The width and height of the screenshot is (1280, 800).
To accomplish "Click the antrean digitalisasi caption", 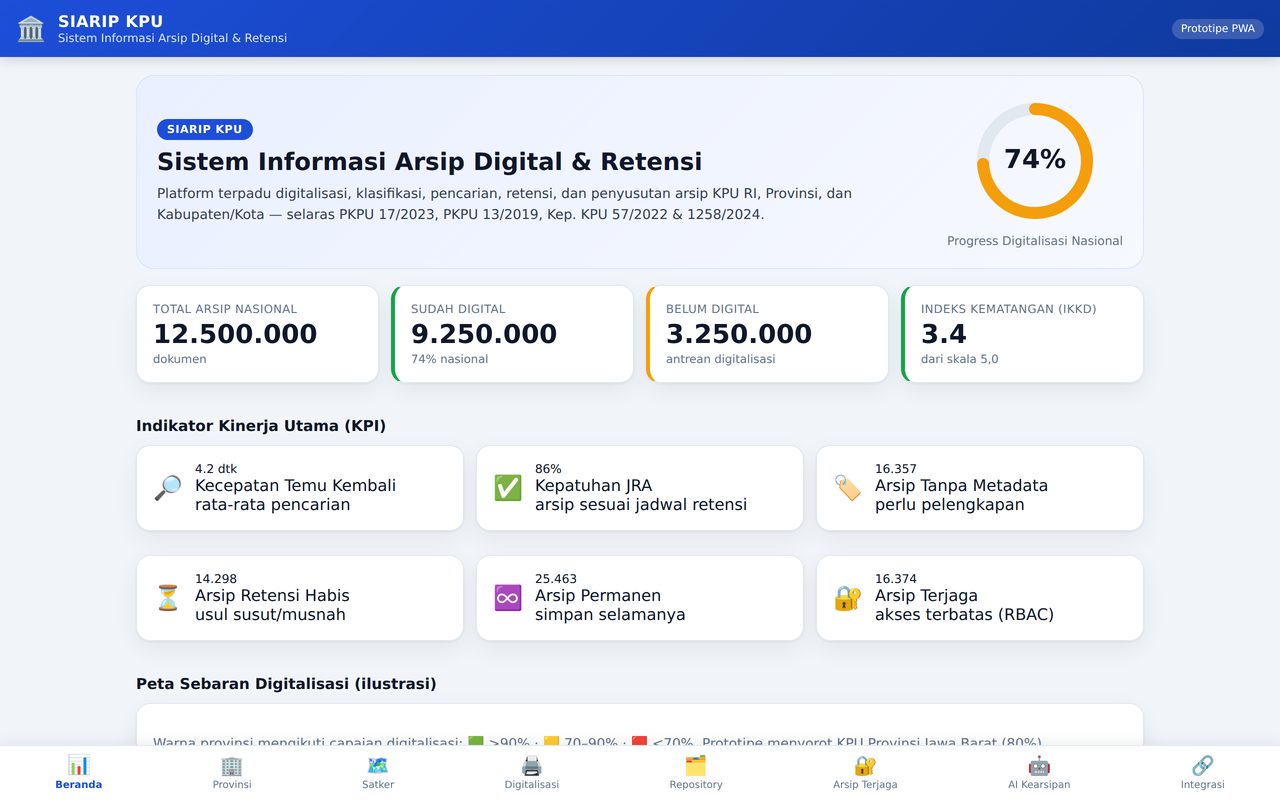I will pyautogui.click(x=720, y=359).
